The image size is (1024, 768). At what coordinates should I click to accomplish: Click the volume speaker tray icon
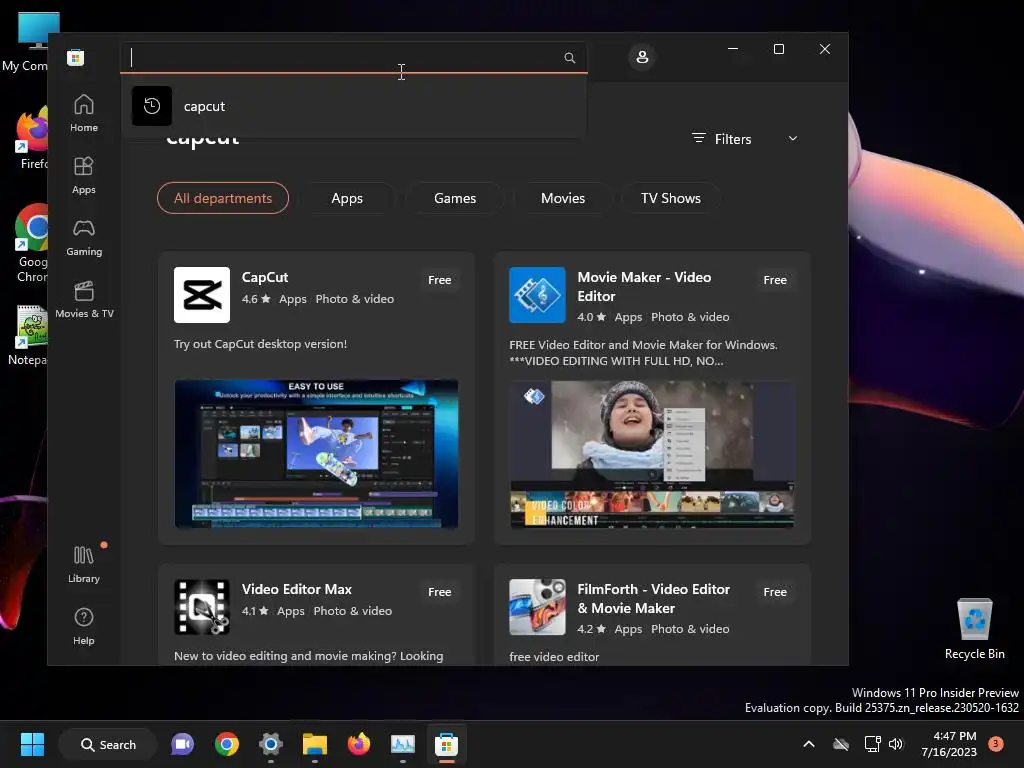coord(896,744)
